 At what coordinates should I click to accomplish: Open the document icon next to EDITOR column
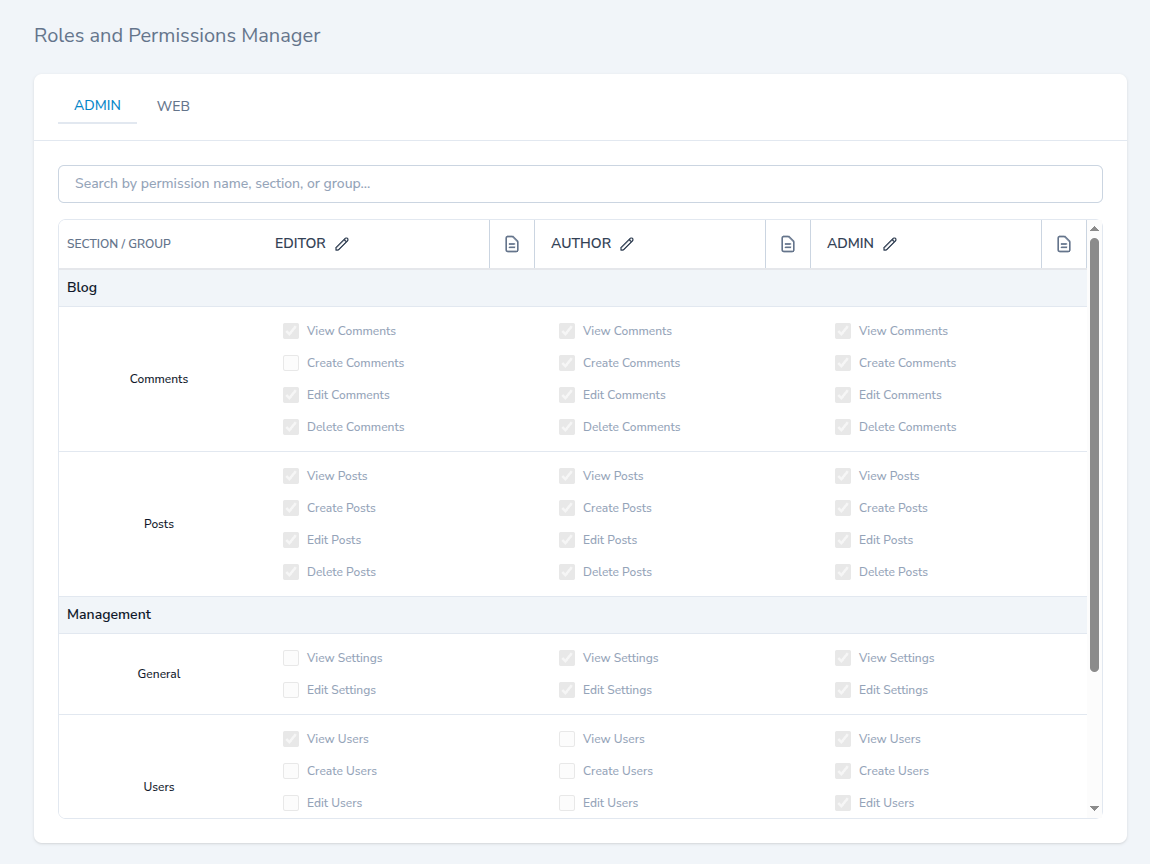[x=511, y=243]
